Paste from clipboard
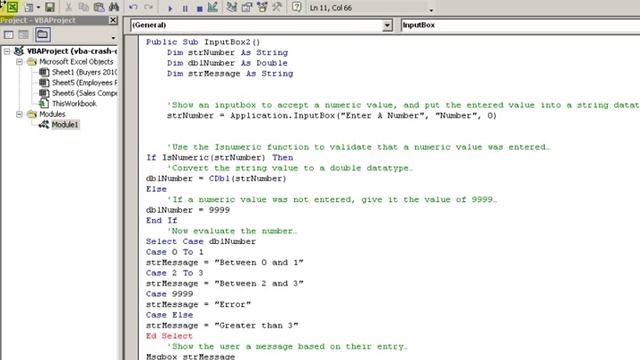 tap(99, 7)
